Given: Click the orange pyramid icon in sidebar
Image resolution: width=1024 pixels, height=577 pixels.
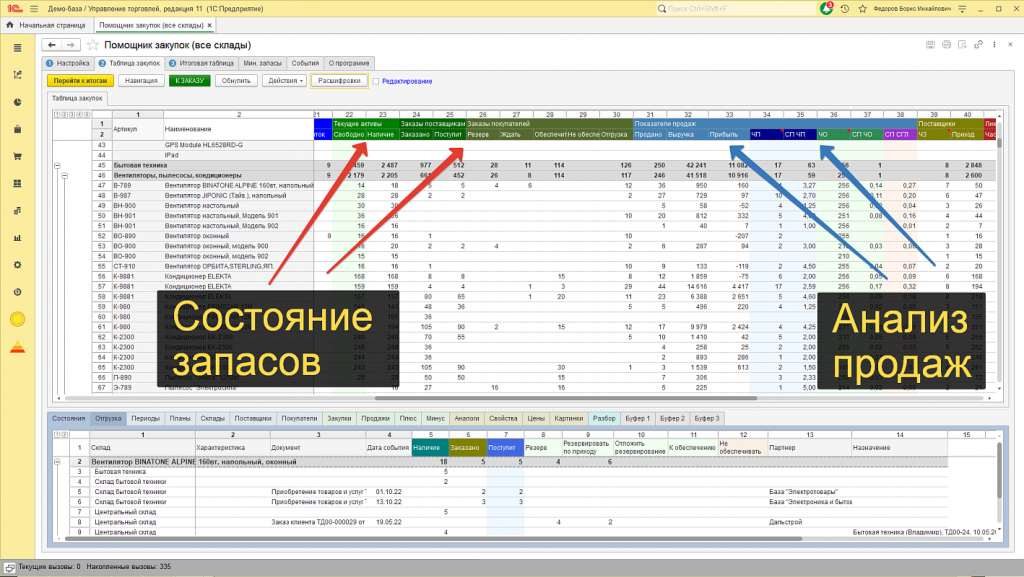Looking at the screenshot, I should pos(18,347).
